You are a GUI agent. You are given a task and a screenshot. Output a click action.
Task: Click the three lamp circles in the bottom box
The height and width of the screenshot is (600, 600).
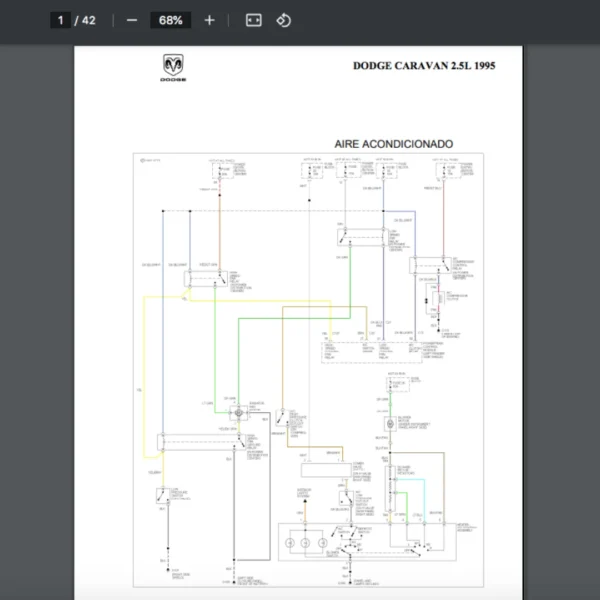point(306,543)
